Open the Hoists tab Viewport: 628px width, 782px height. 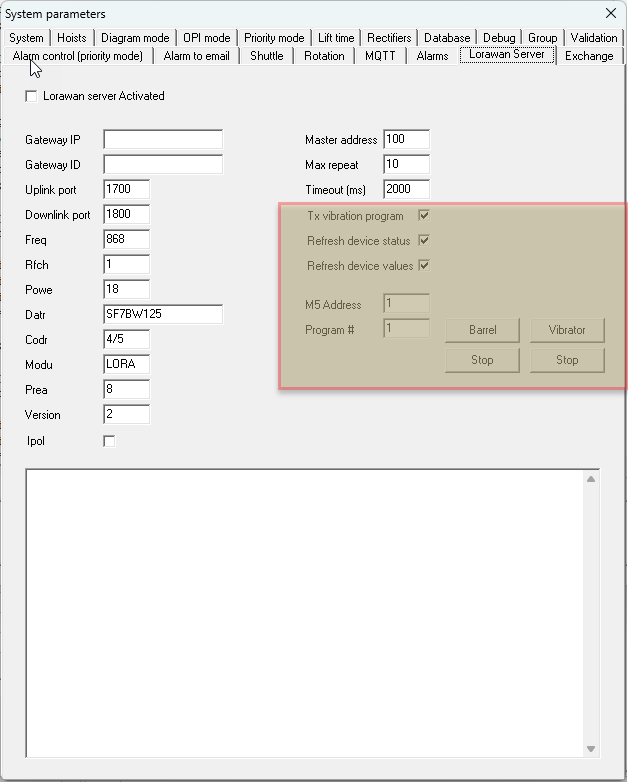pyautogui.click(x=72, y=38)
